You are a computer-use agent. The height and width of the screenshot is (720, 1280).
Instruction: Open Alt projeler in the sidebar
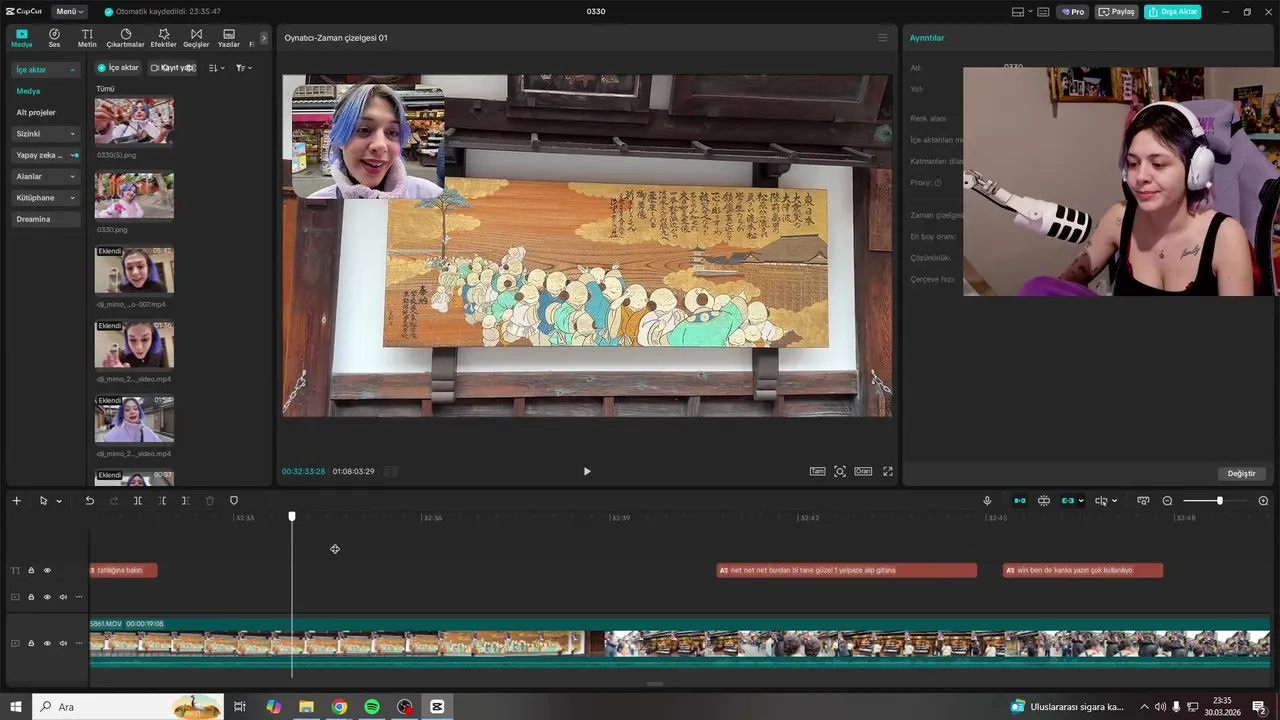coord(36,112)
